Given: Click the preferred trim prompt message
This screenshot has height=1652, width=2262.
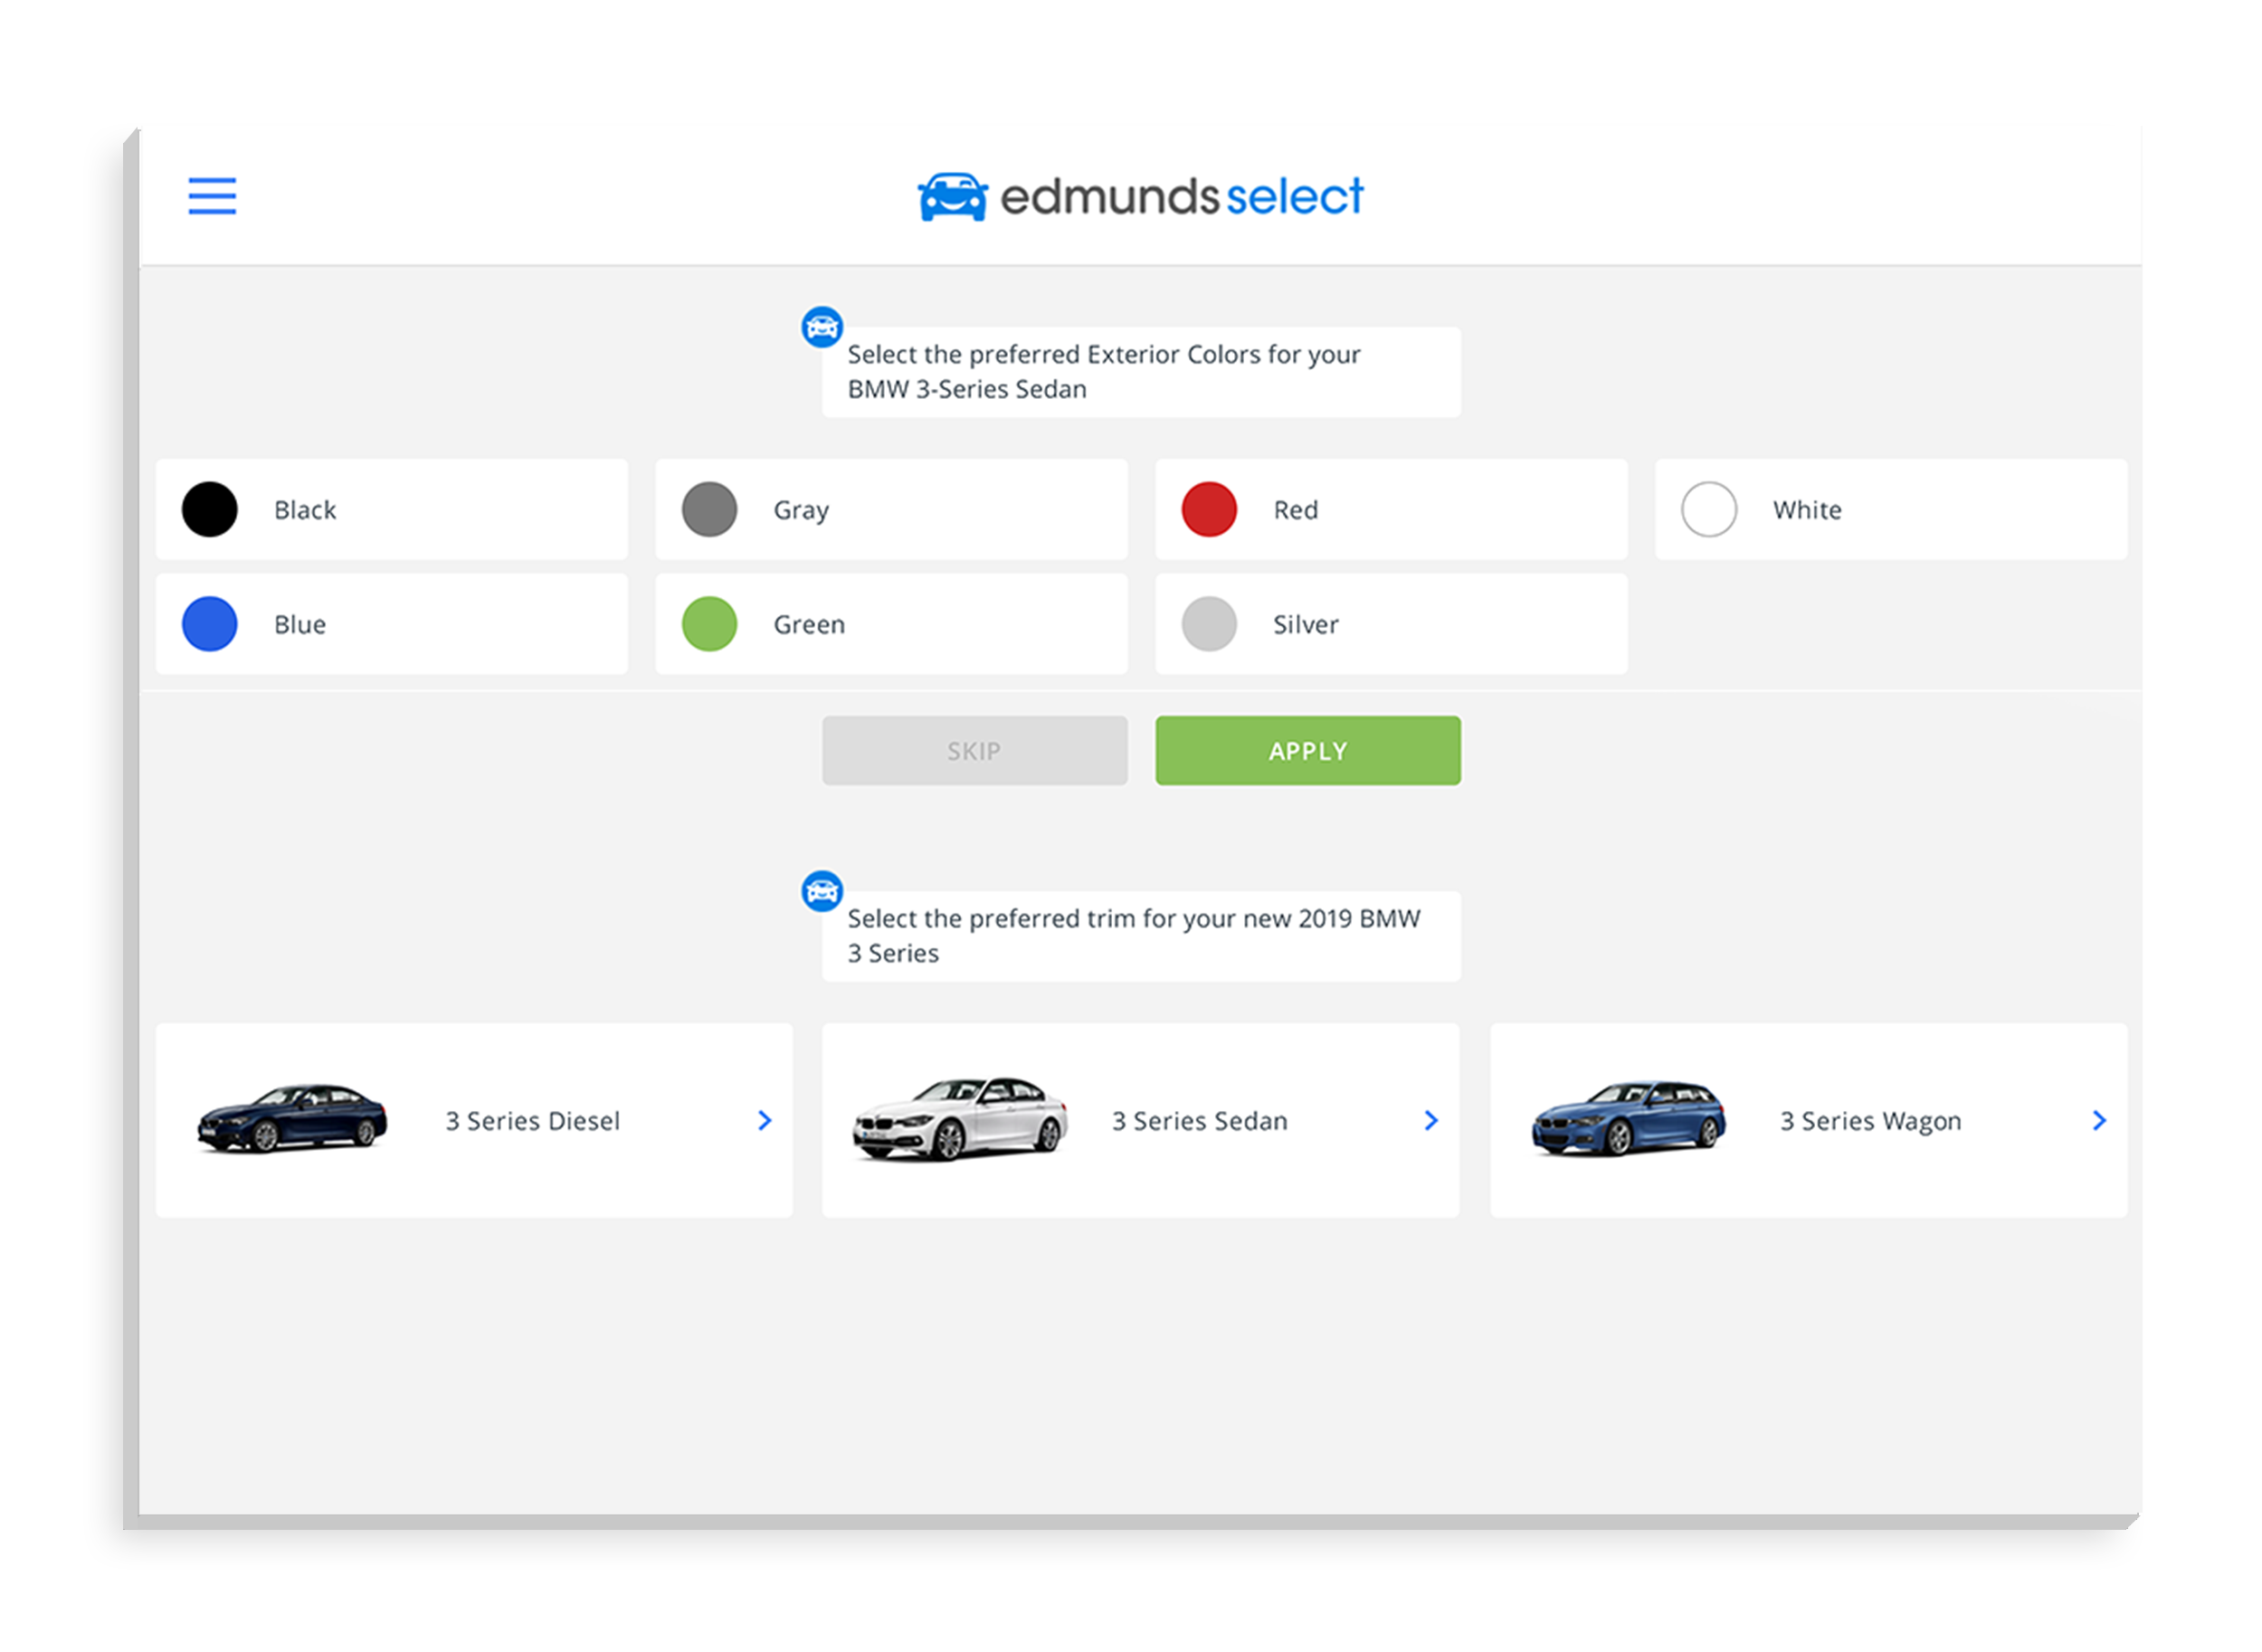Looking at the screenshot, I should 1141,936.
